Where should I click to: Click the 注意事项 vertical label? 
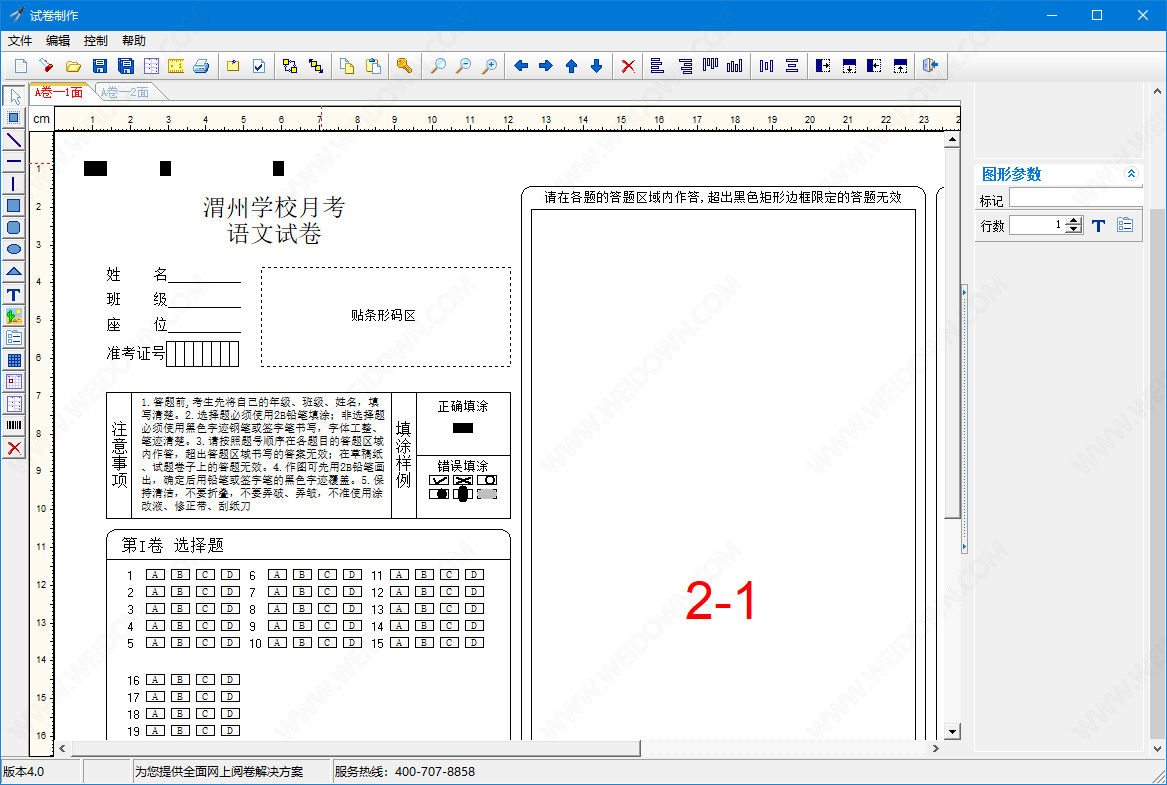119,455
